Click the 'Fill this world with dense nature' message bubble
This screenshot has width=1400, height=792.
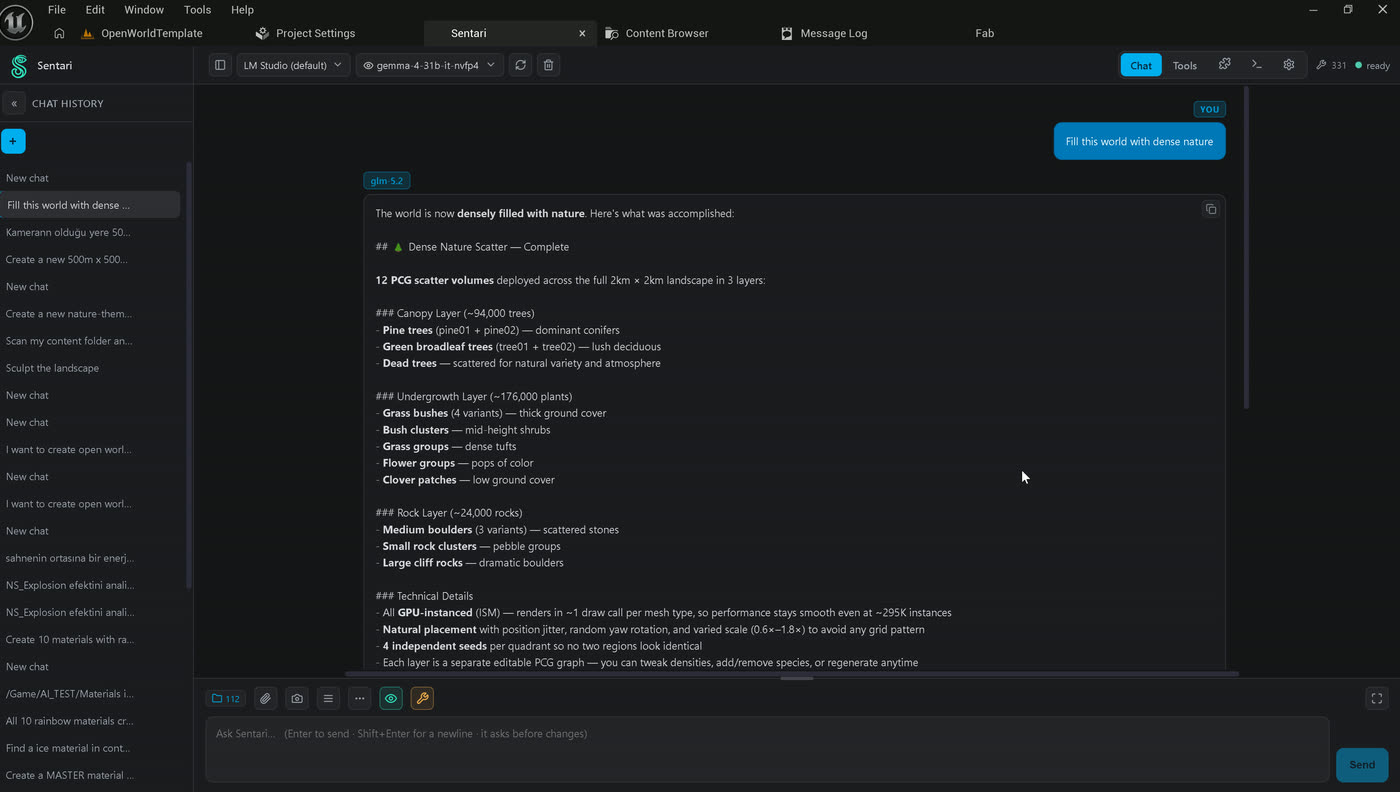(x=1139, y=141)
